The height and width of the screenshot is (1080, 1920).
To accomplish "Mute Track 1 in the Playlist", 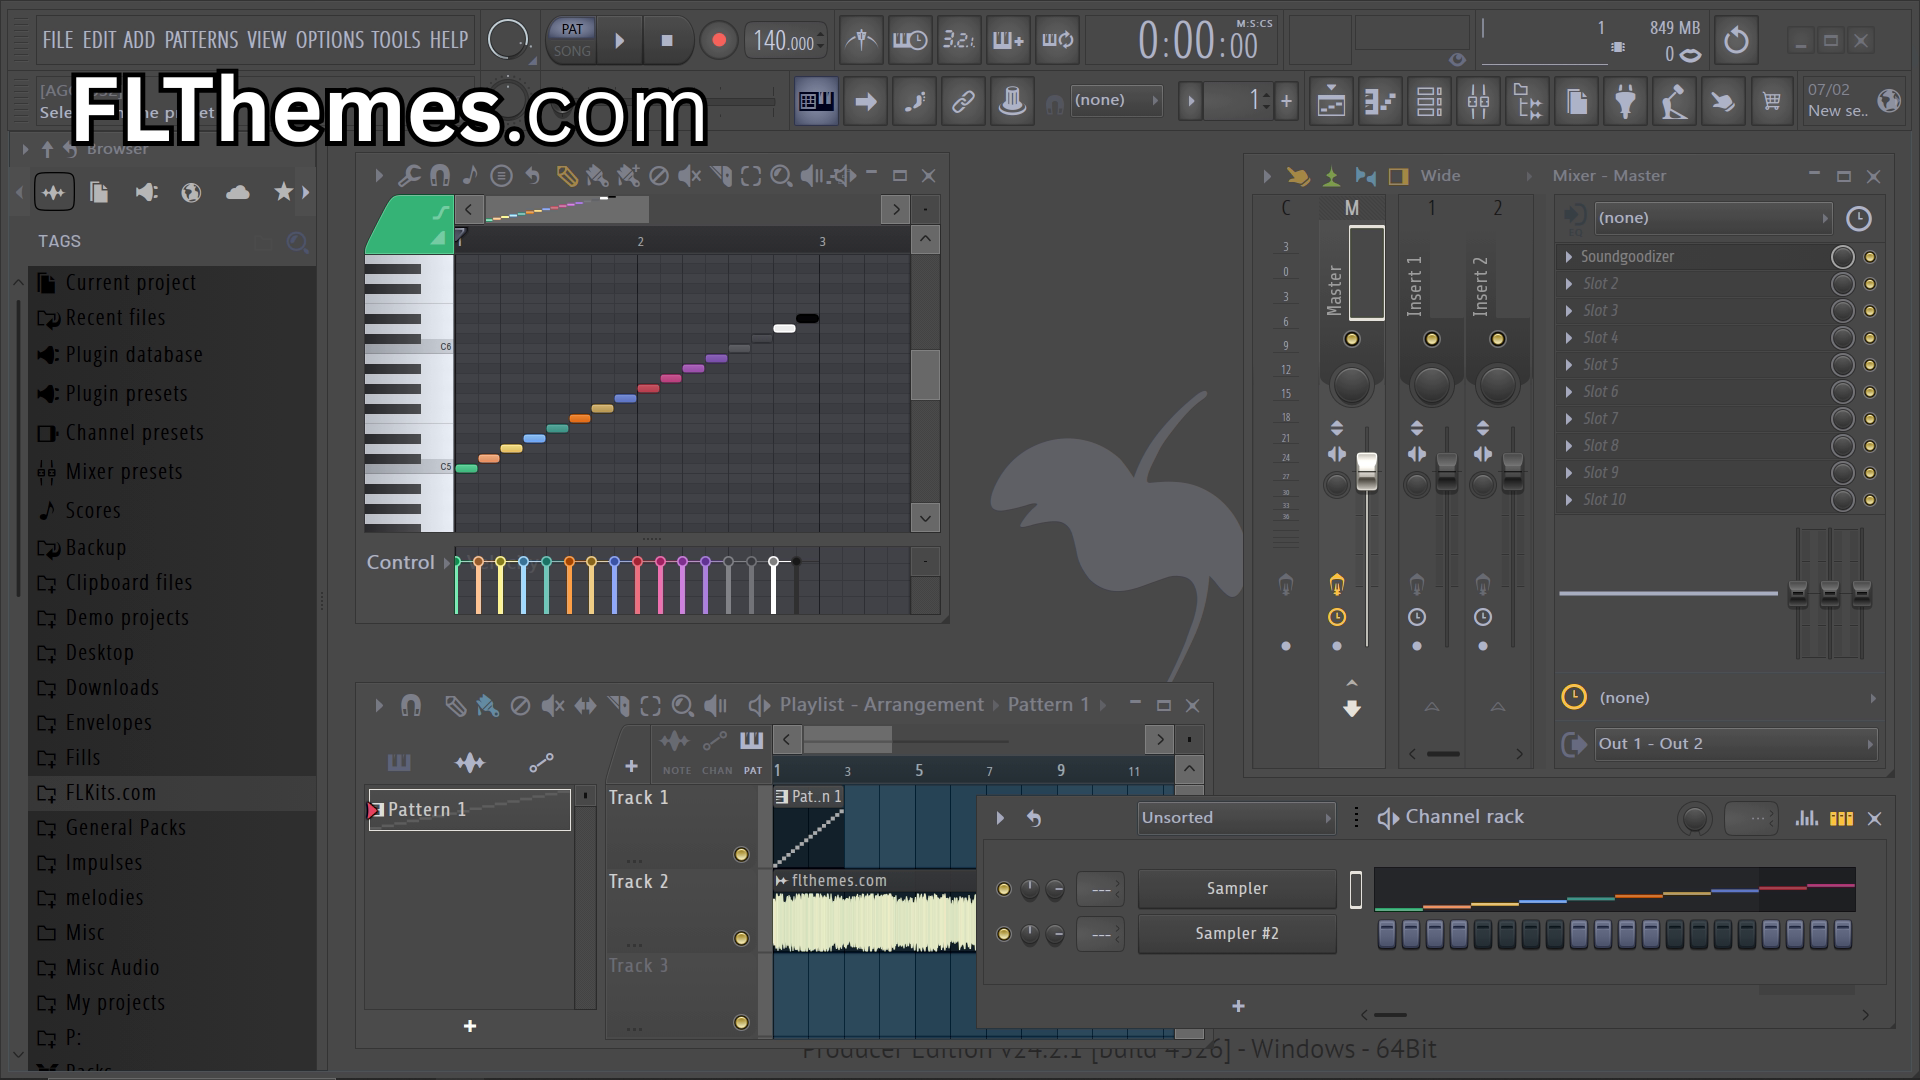I will [741, 854].
